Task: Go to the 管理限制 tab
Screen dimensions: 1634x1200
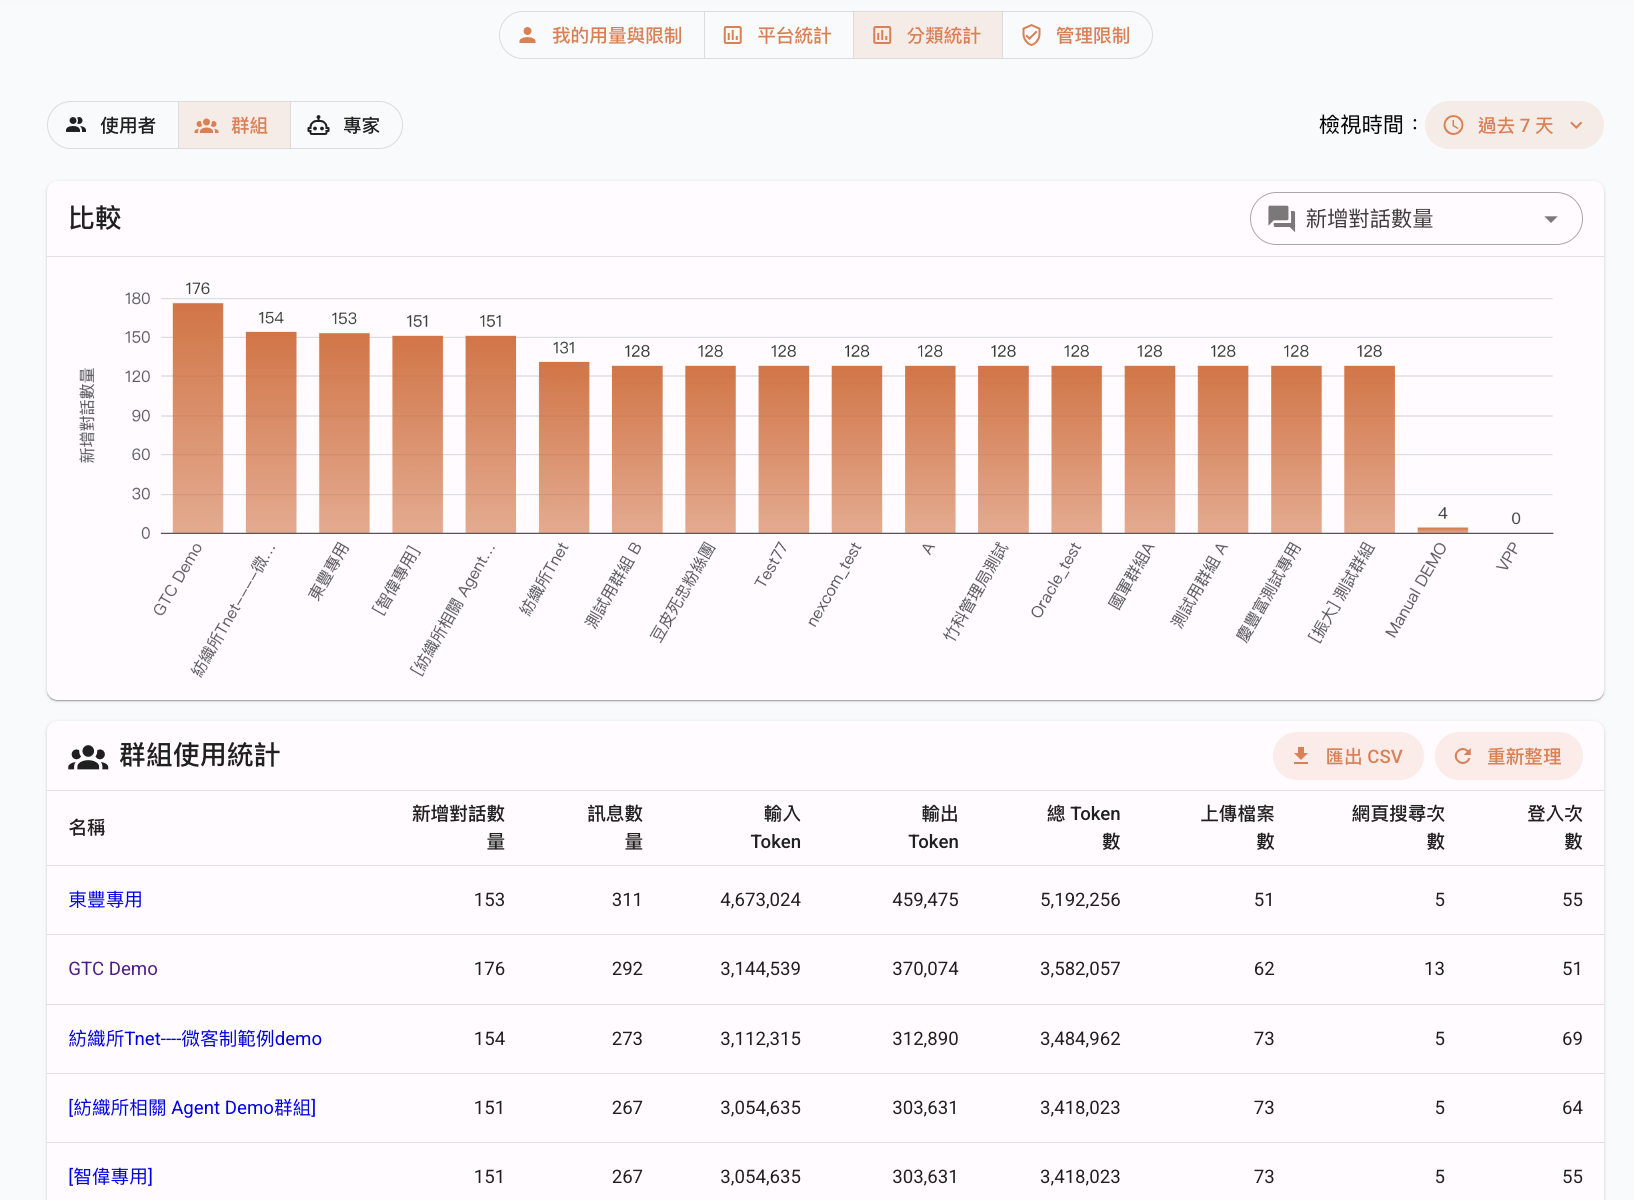Action: tap(1077, 35)
